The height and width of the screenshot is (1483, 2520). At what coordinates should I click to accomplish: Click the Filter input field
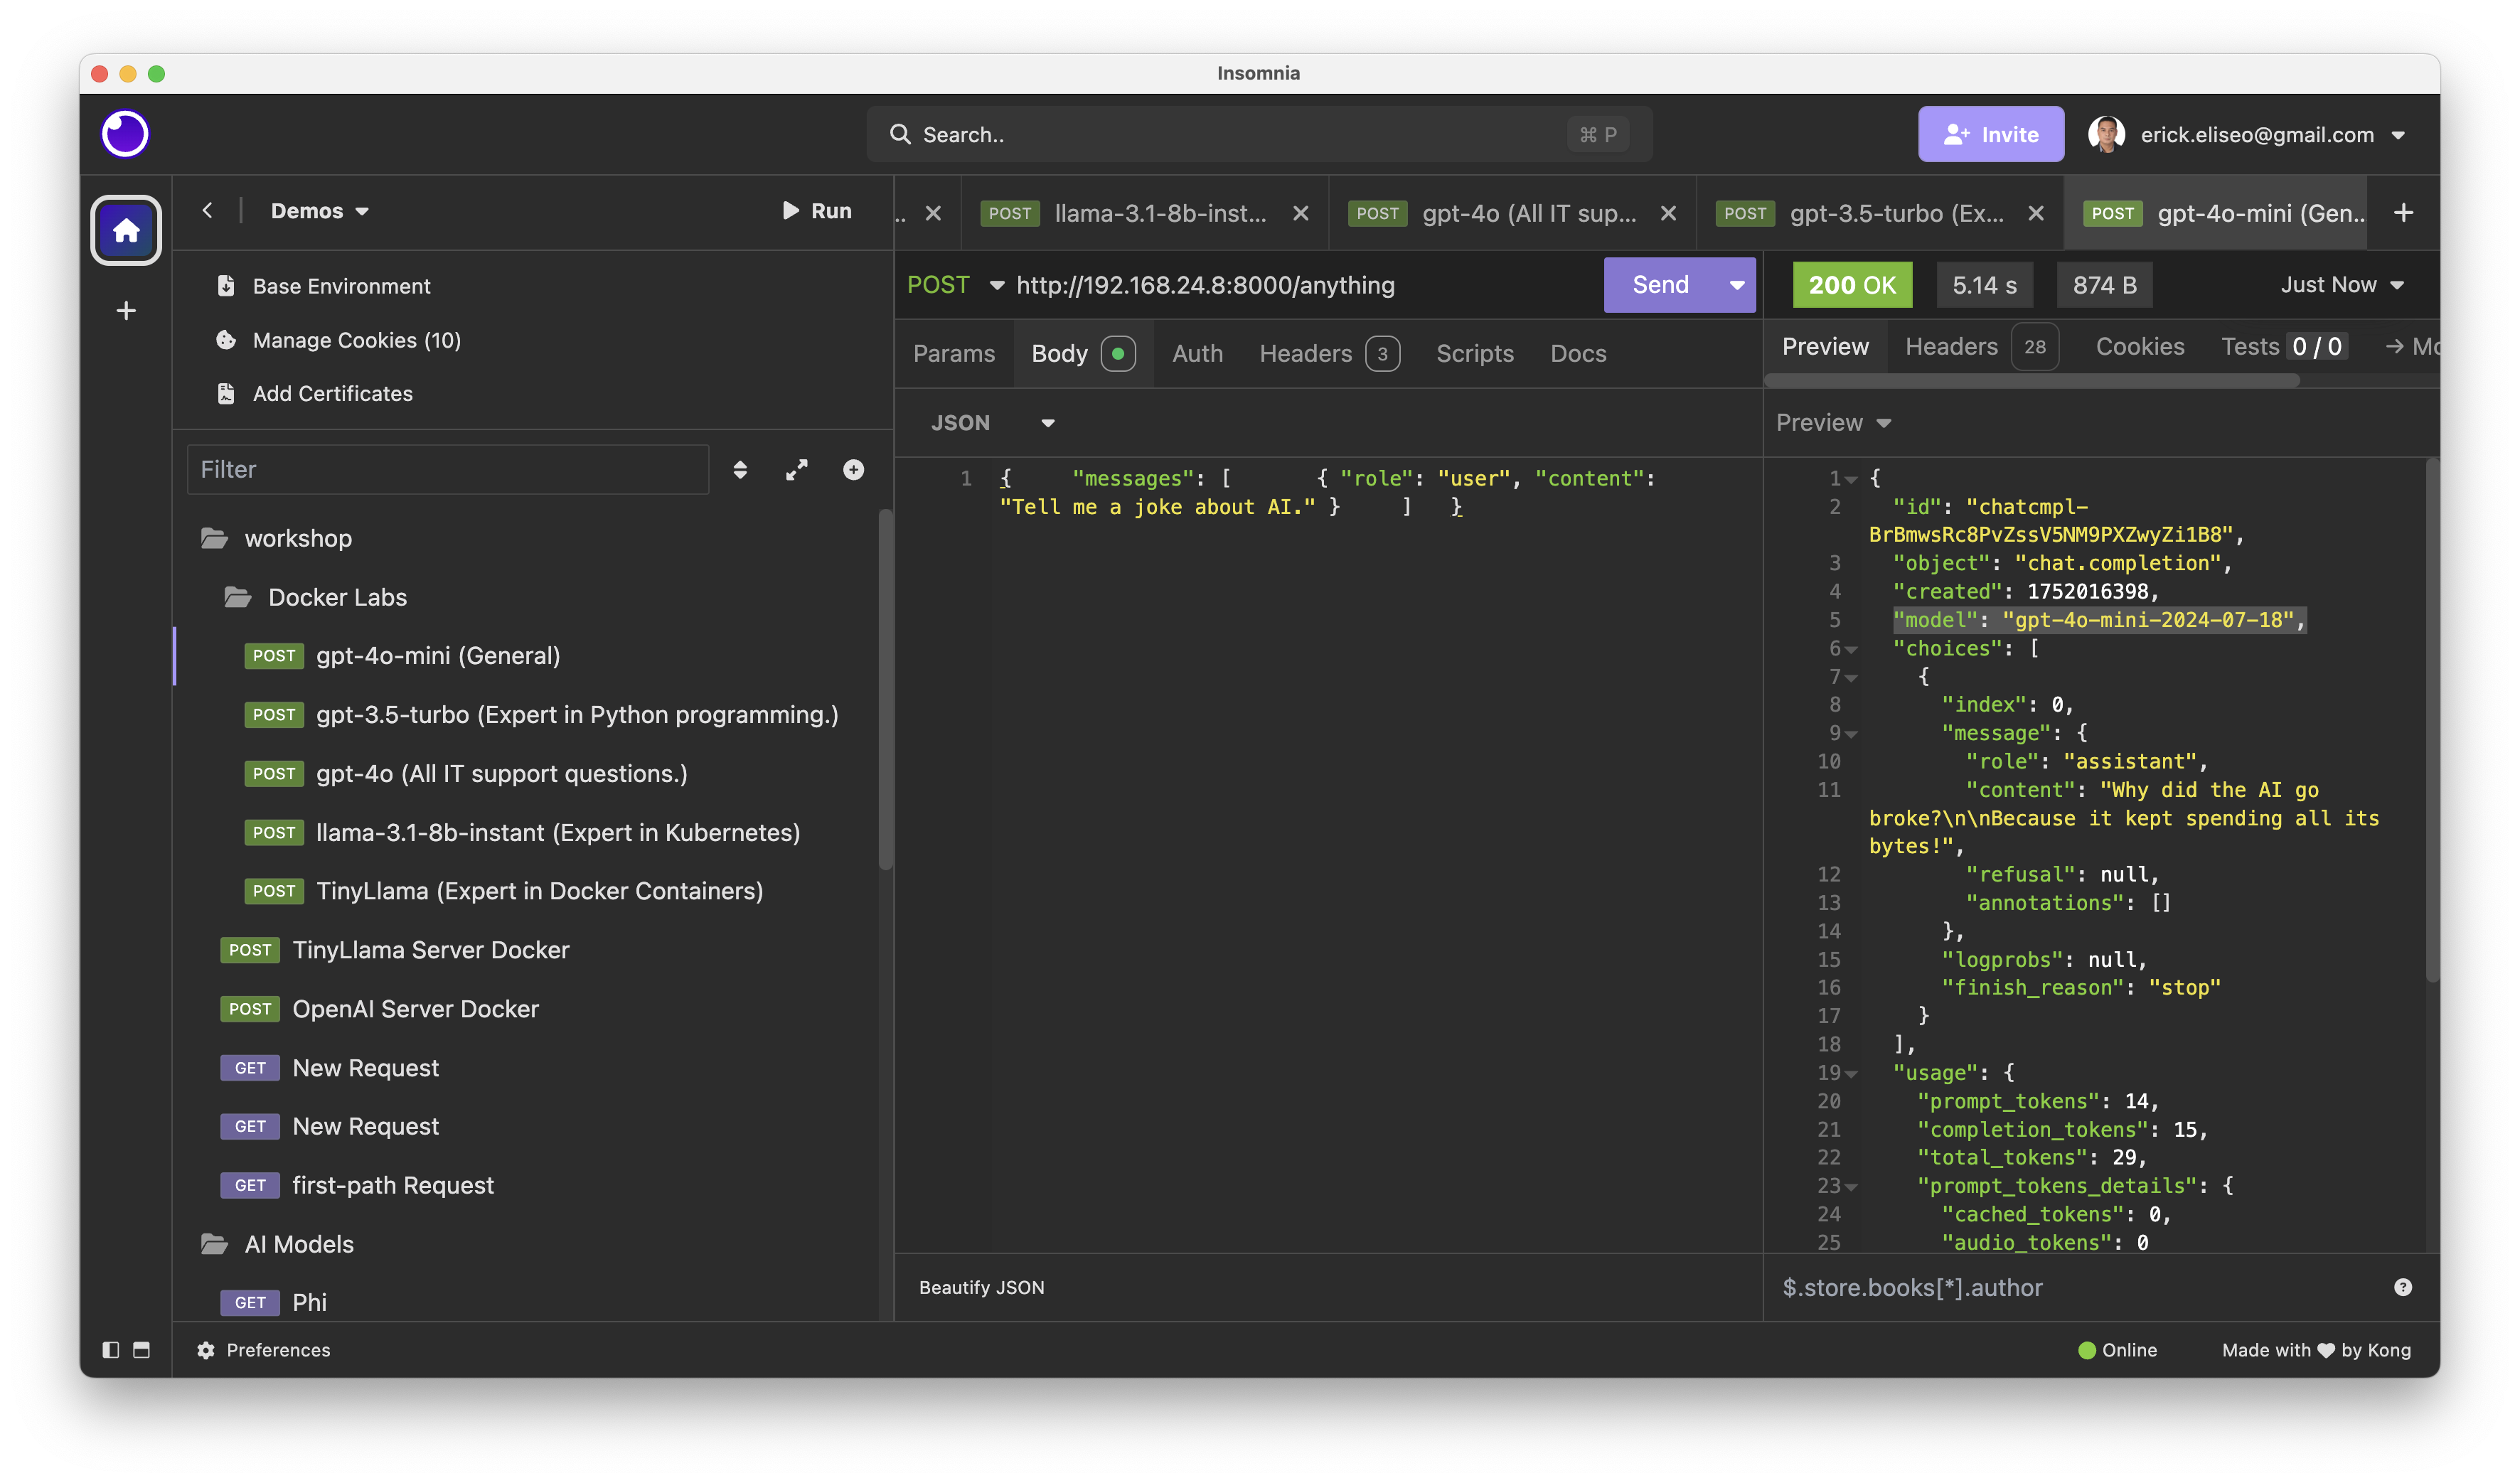coord(448,470)
